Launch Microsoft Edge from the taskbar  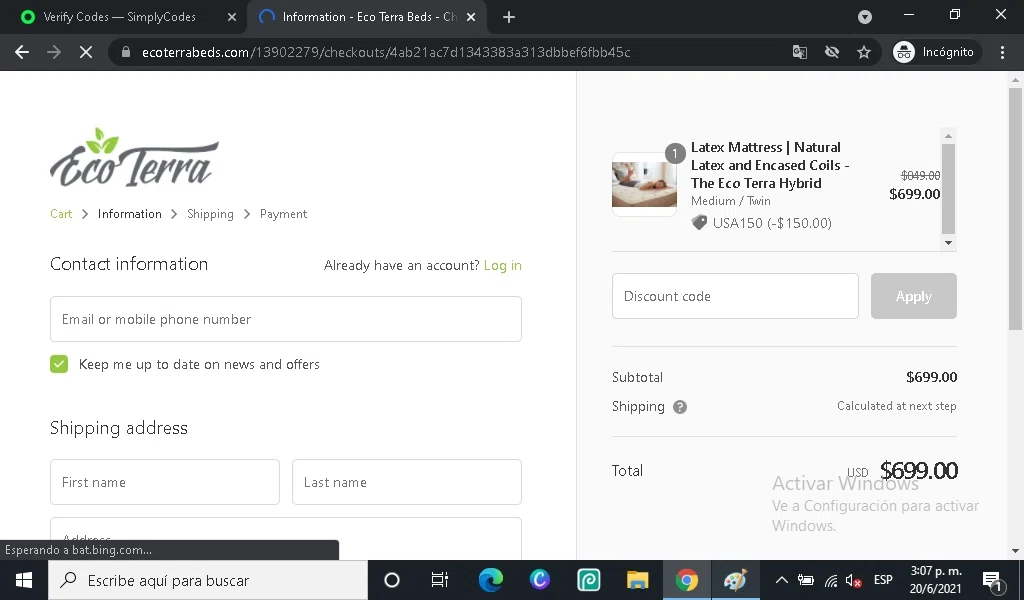[x=490, y=580]
